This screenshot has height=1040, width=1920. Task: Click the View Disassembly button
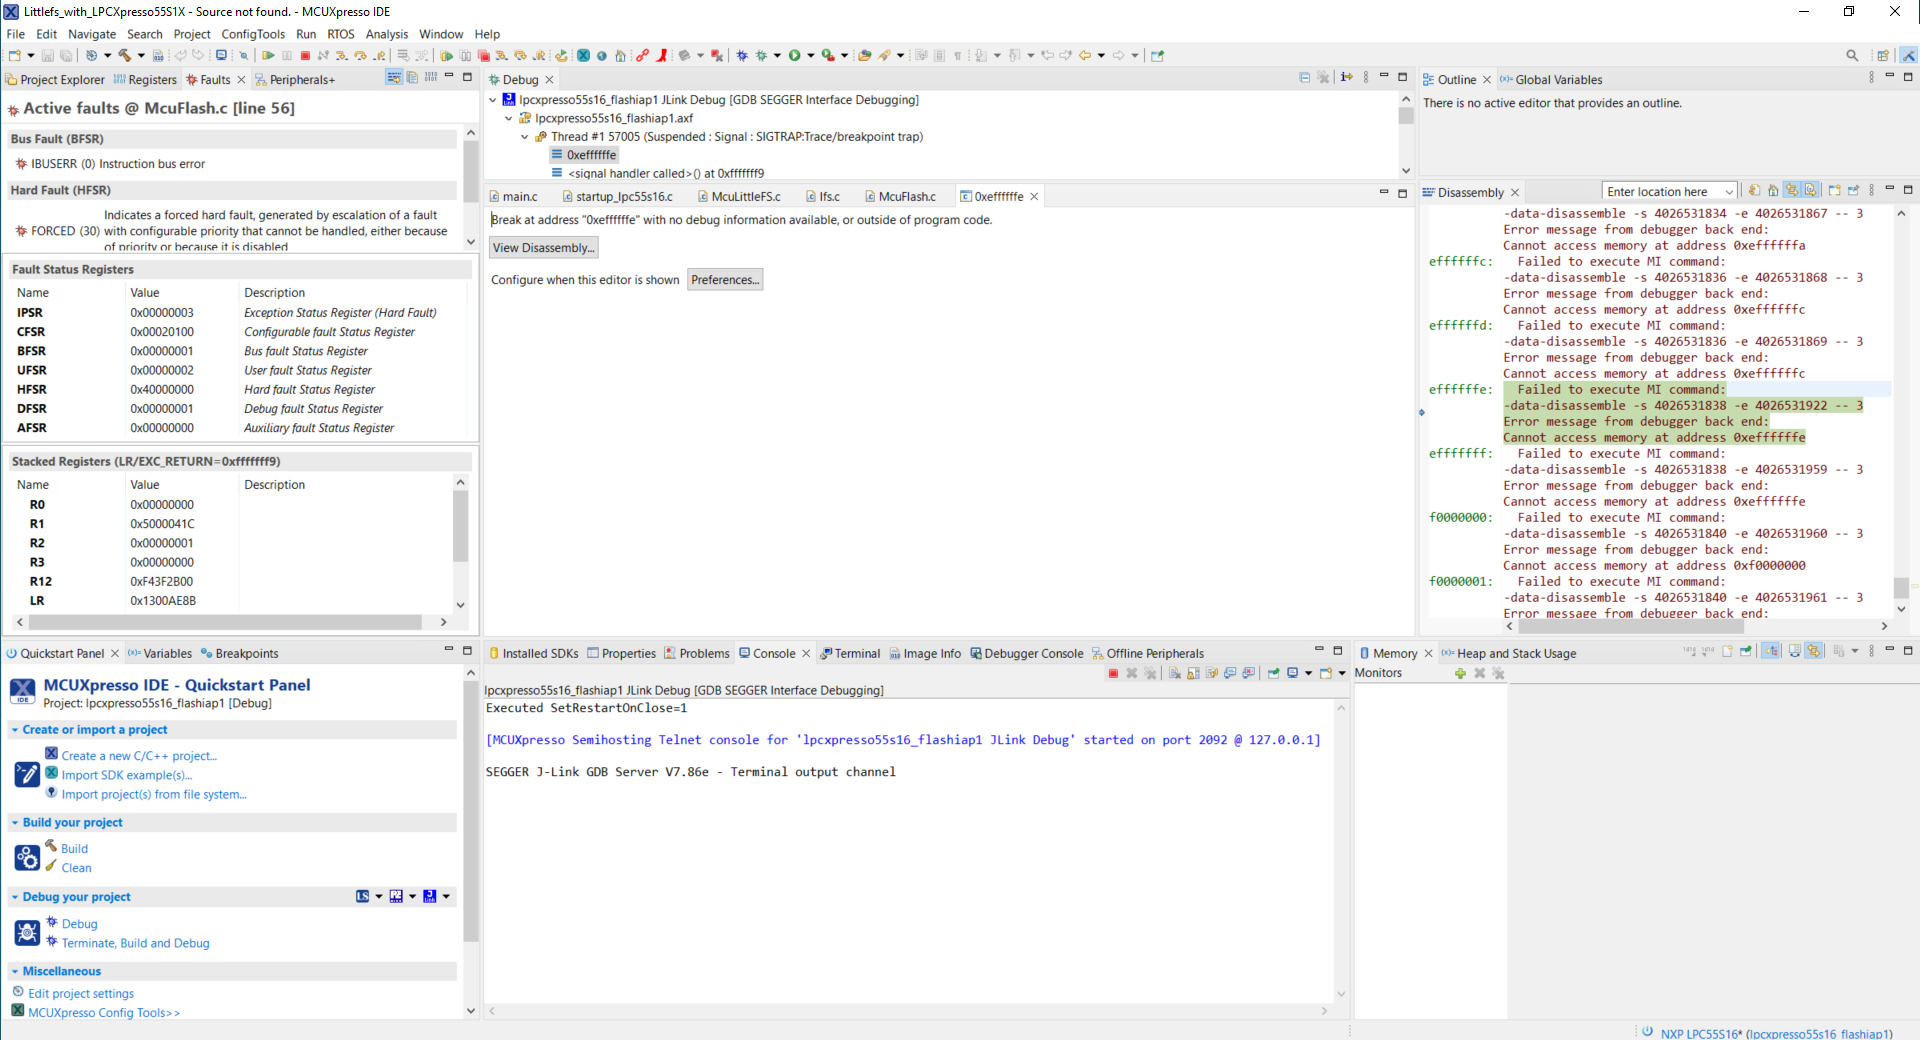(x=543, y=247)
